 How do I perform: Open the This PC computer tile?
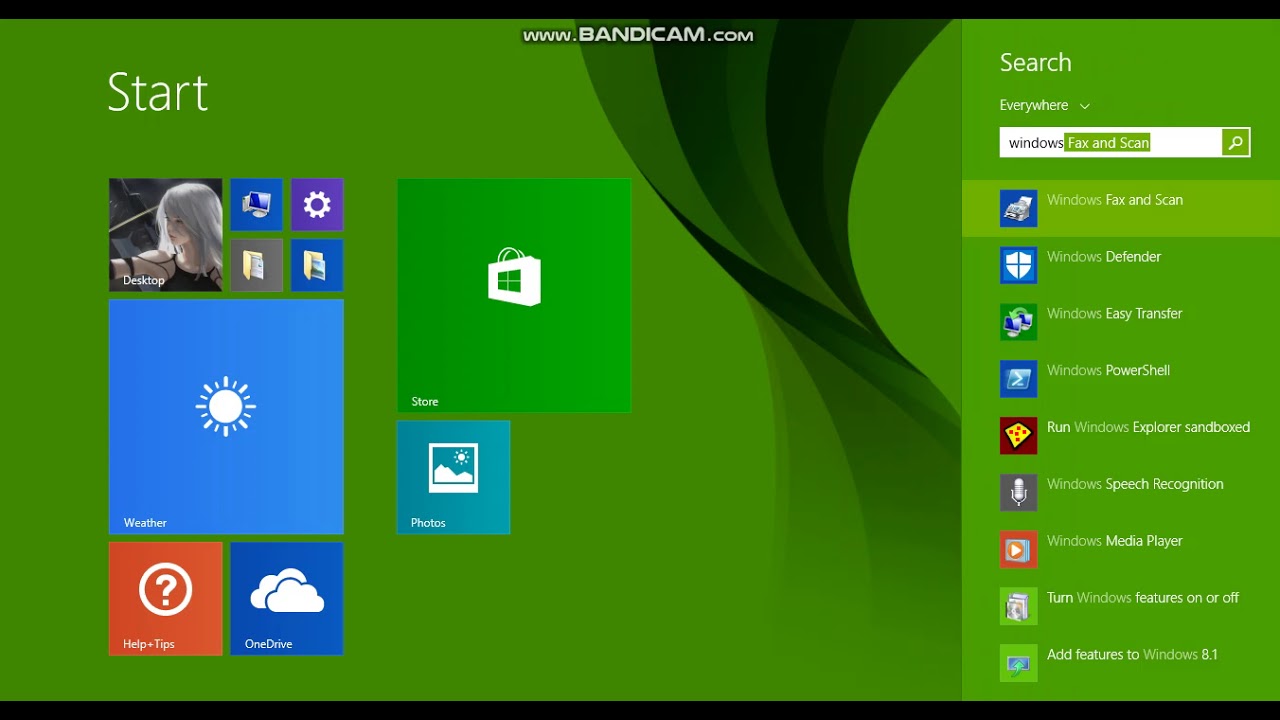(x=256, y=205)
